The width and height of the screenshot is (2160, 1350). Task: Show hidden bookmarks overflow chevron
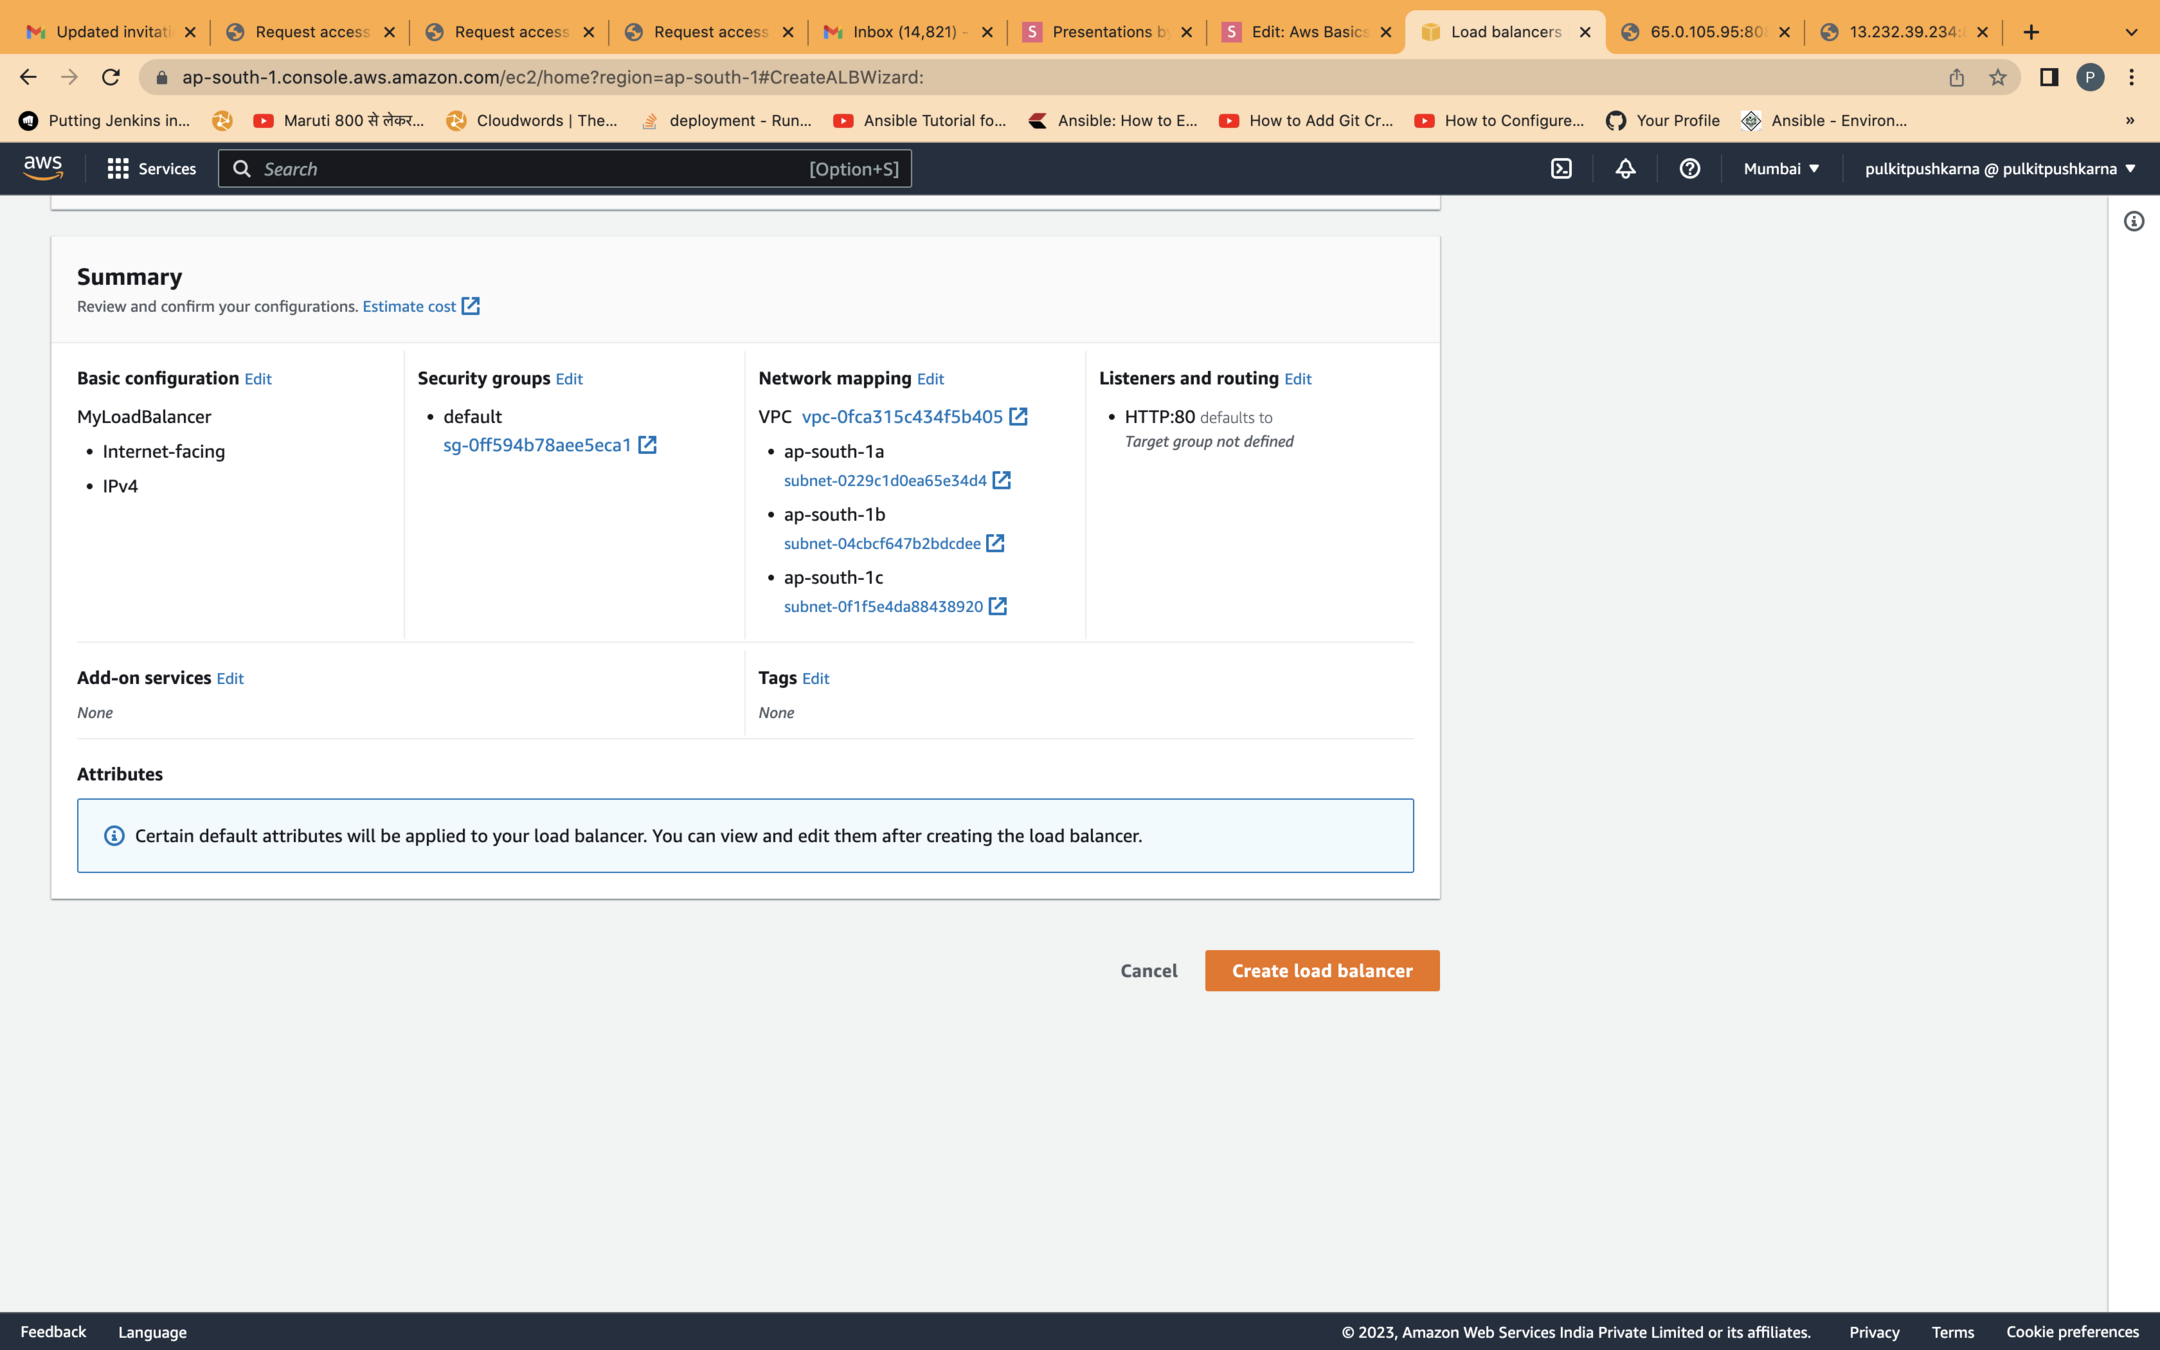[x=2129, y=121]
